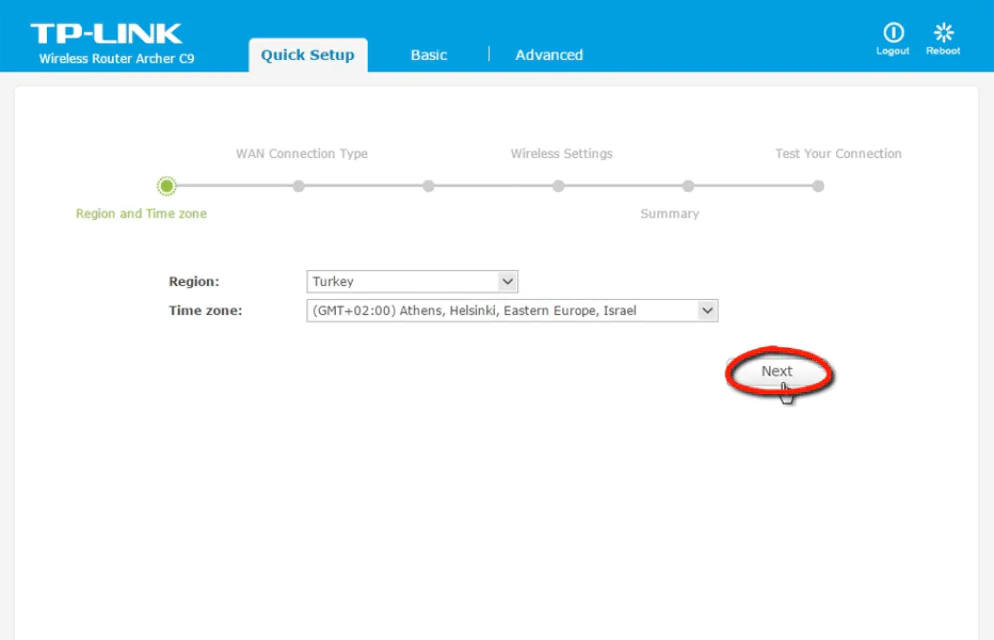Click the WAN Connection Type step label
The width and height of the screenshot is (994, 640).
click(301, 154)
